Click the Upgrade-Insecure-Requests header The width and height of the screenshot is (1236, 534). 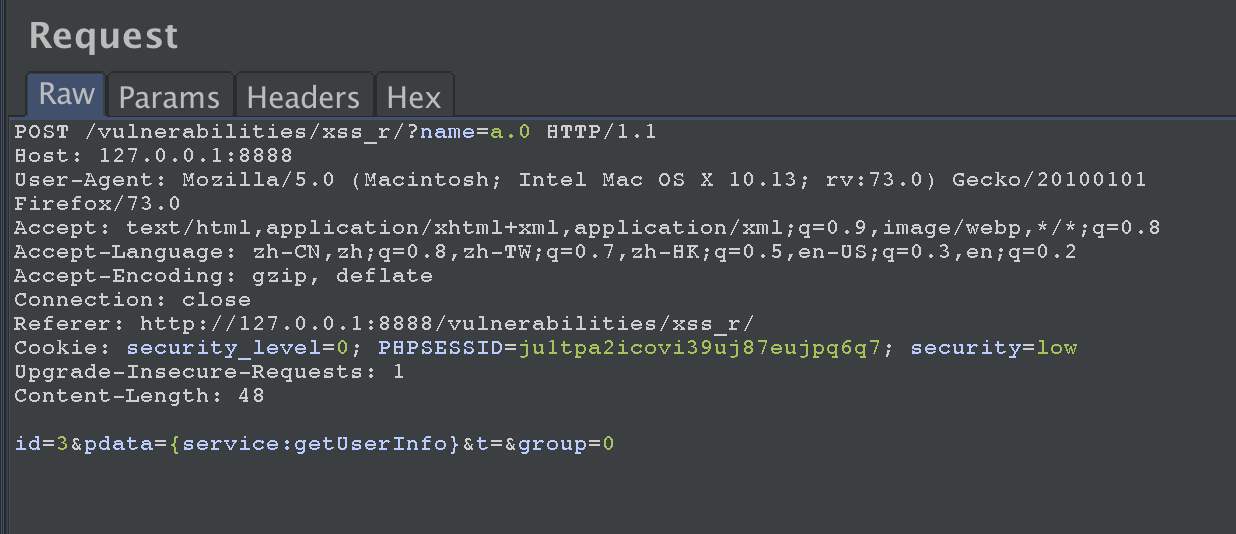click(x=209, y=372)
